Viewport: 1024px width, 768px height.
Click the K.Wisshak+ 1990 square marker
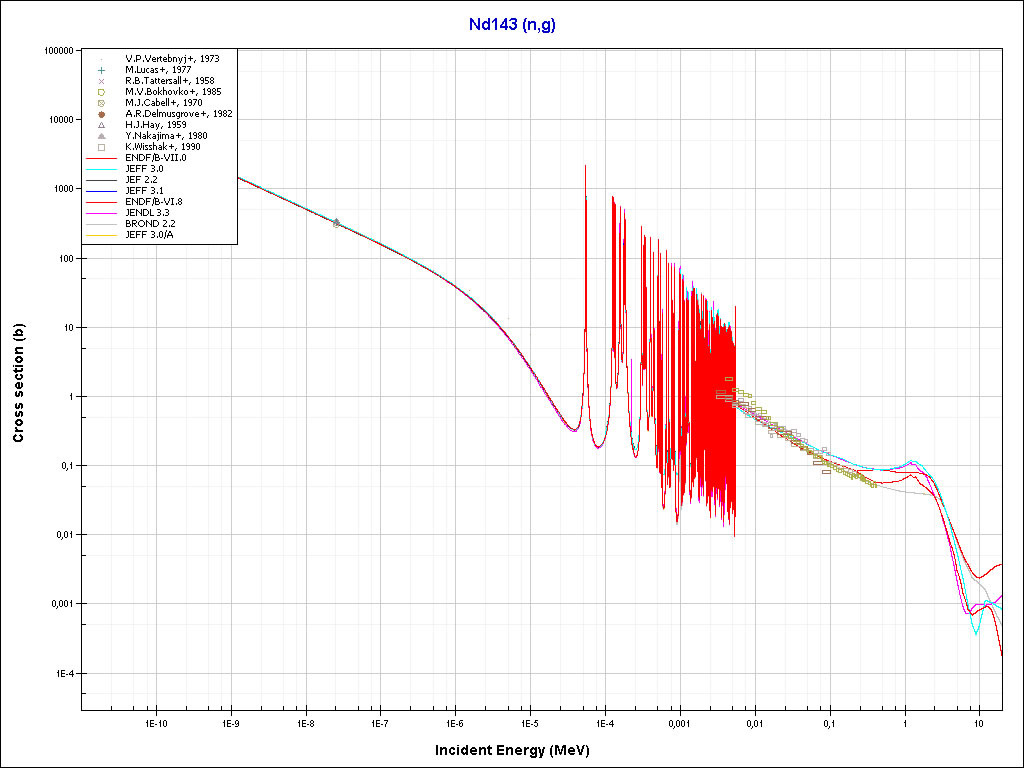(x=102, y=147)
